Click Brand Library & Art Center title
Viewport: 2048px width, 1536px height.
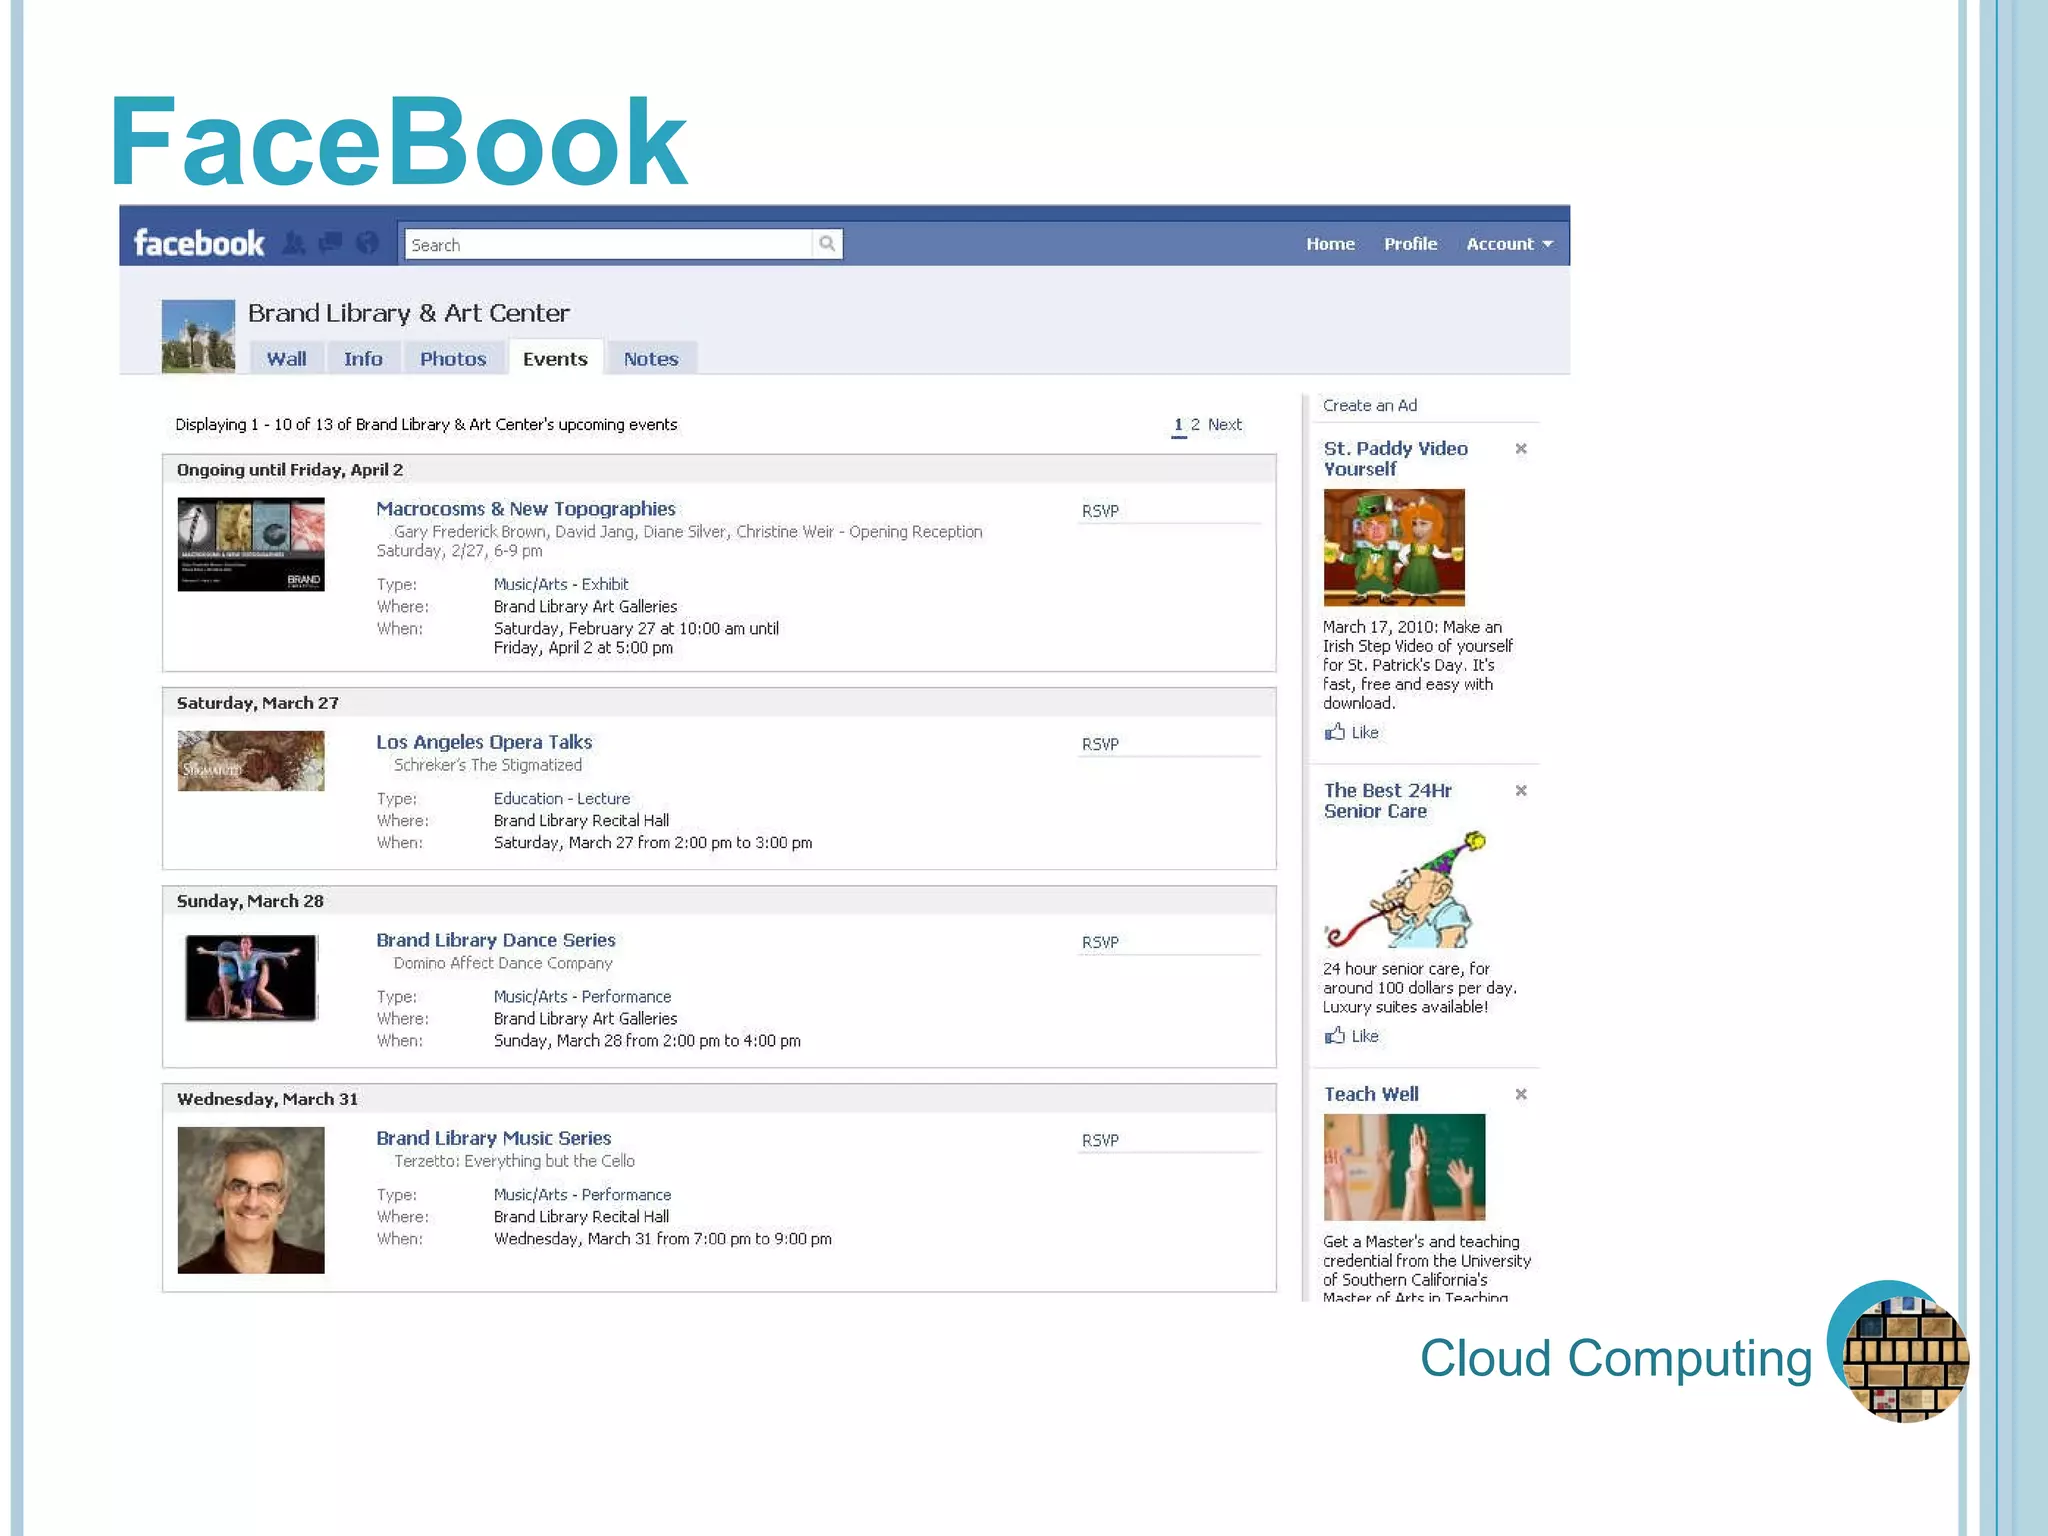coord(409,313)
